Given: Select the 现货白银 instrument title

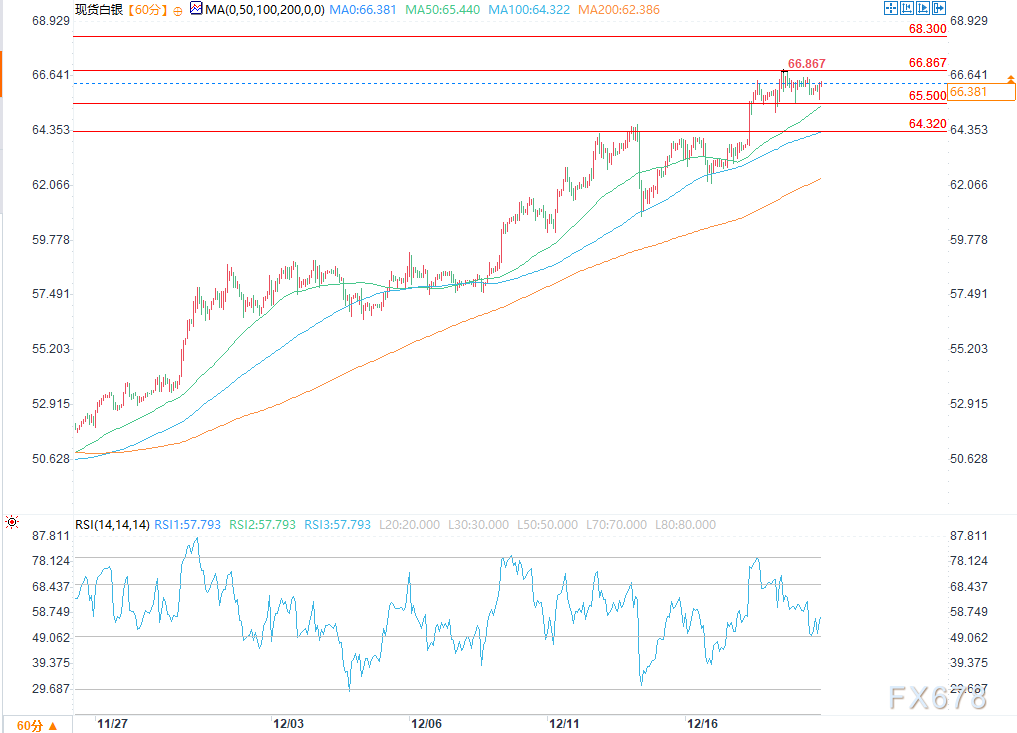Looking at the screenshot, I should point(100,9).
